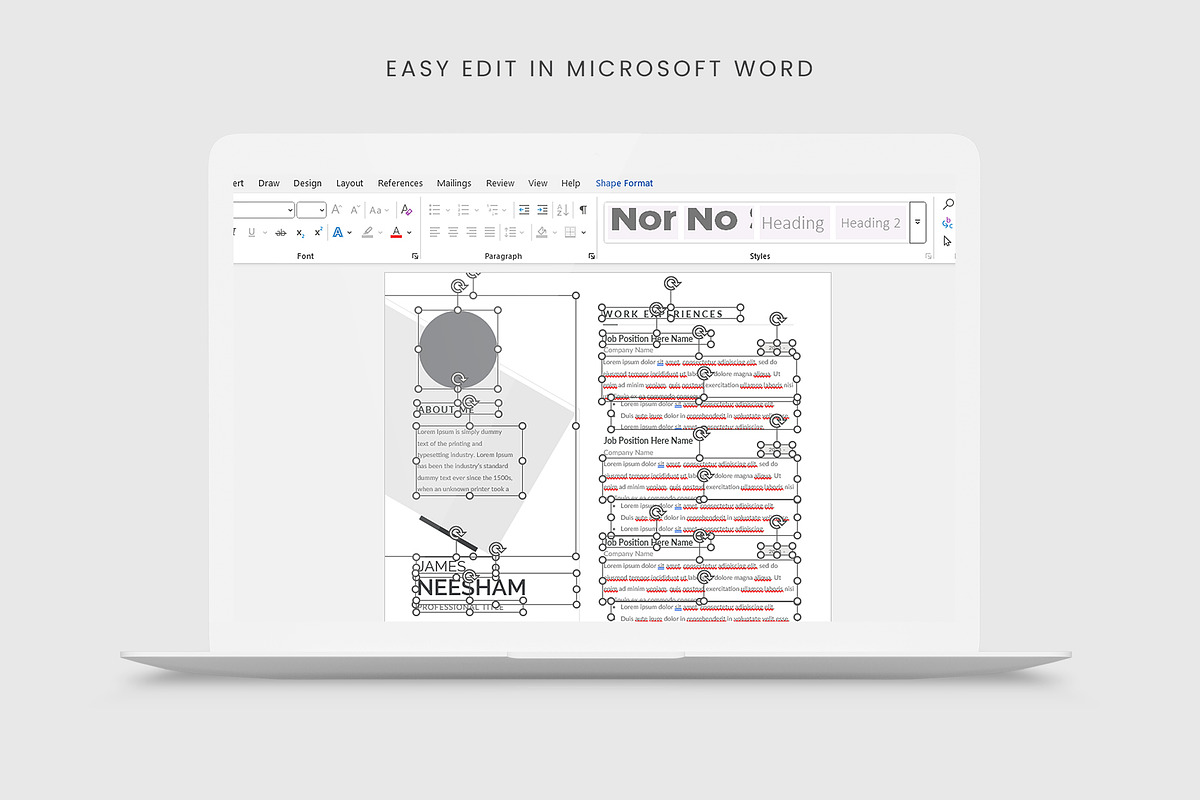Image resolution: width=1200 pixels, height=800 pixels.
Task: Align text right
Action: [471, 232]
